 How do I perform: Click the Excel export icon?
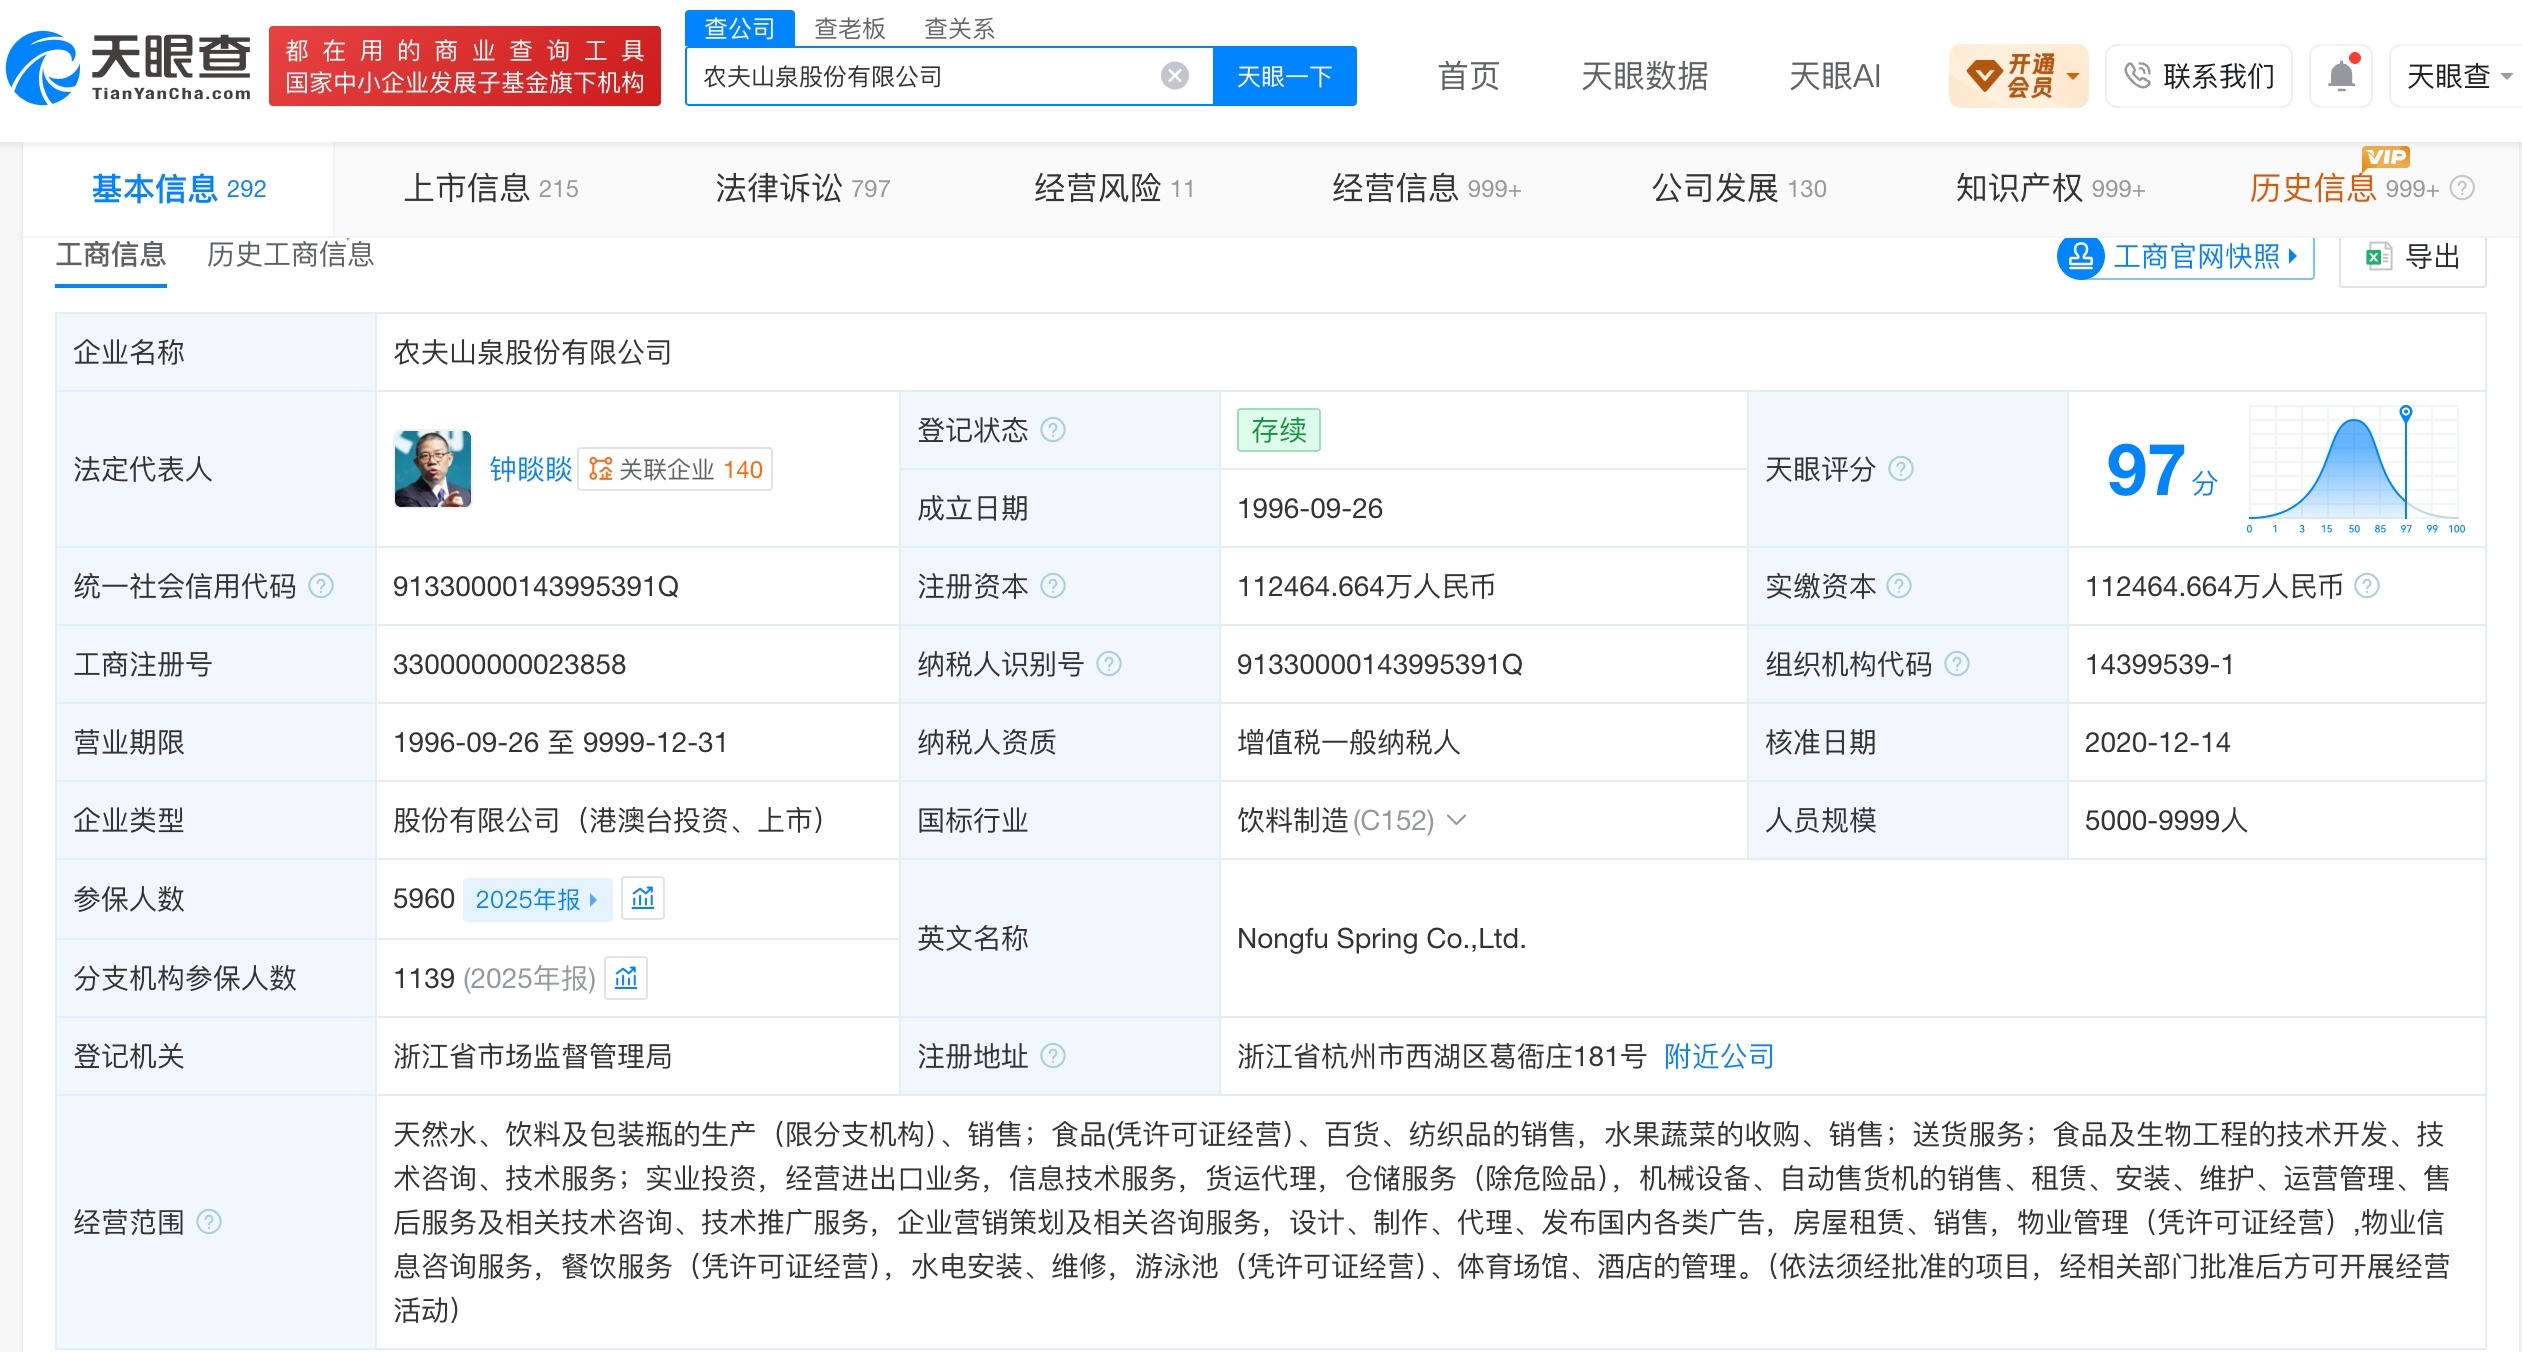(x=2378, y=257)
